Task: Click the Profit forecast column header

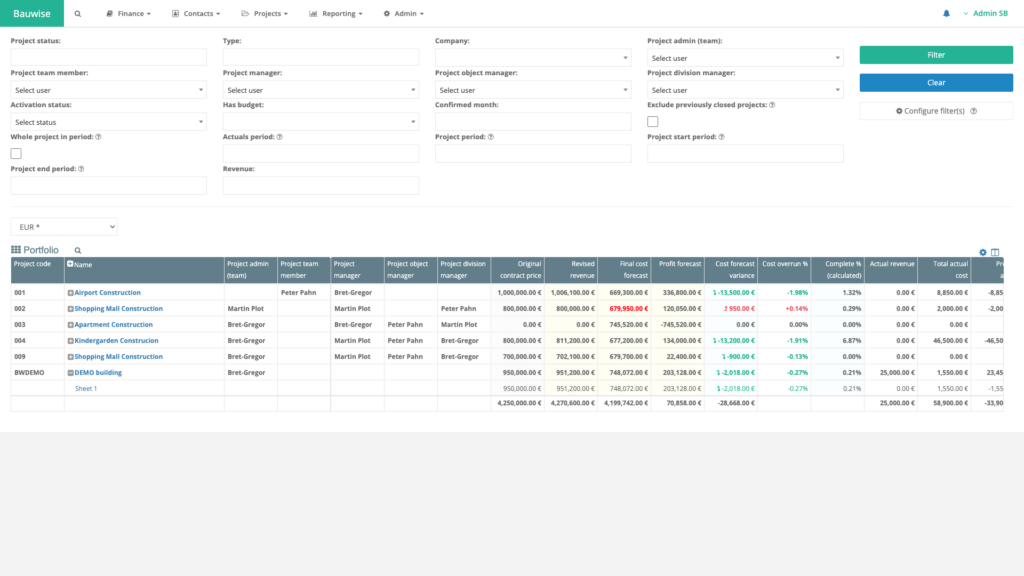Action: [x=678, y=270]
